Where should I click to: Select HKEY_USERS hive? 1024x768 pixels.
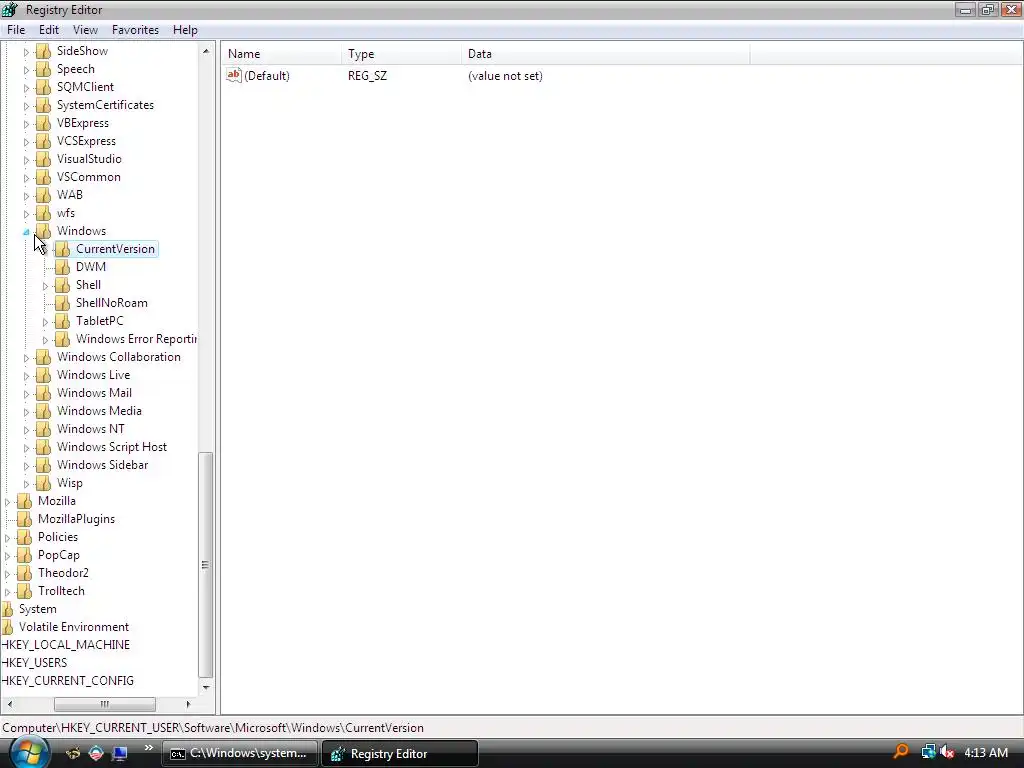coord(34,662)
